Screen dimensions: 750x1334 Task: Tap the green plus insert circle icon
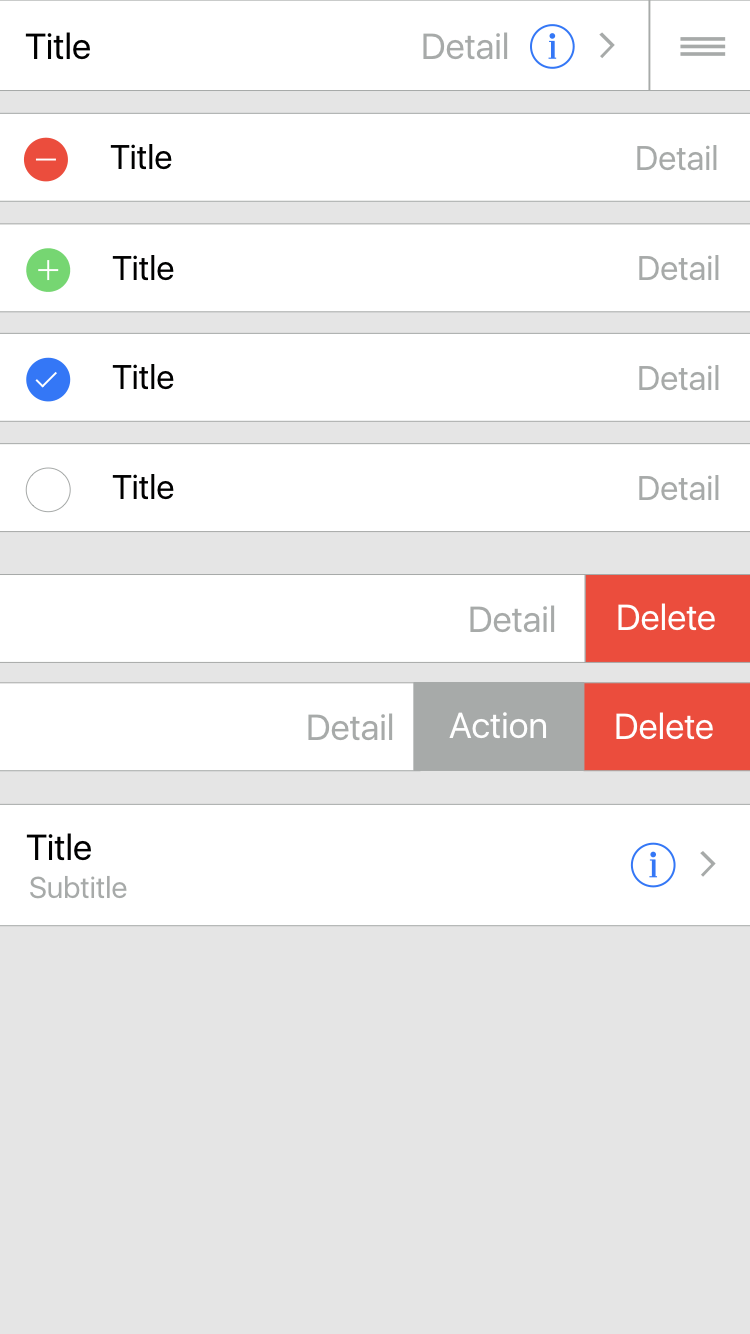click(x=48, y=269)
